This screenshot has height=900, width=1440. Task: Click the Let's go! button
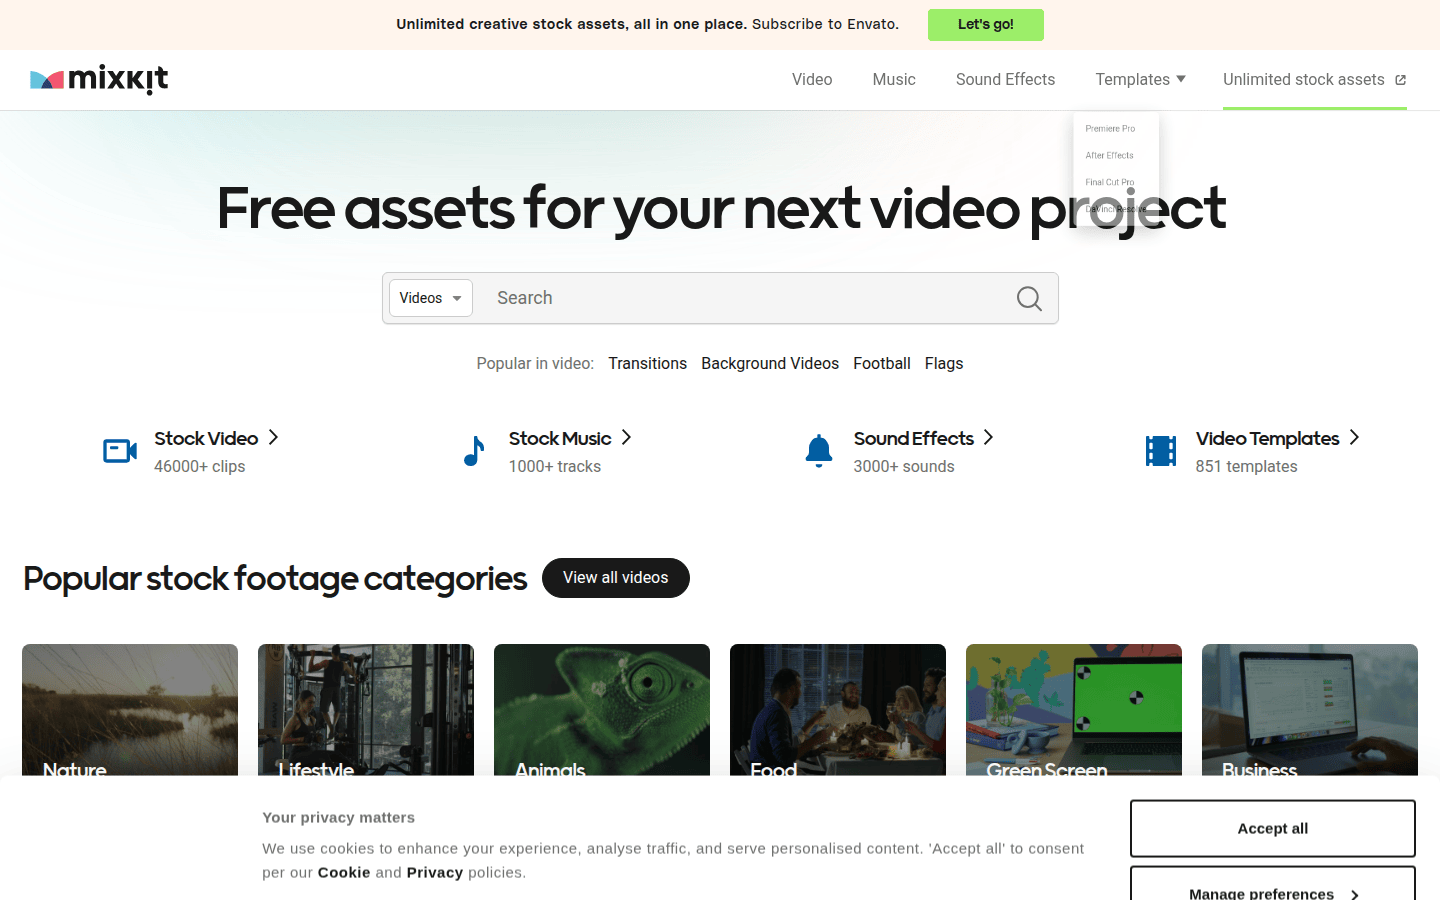point(986,25)
